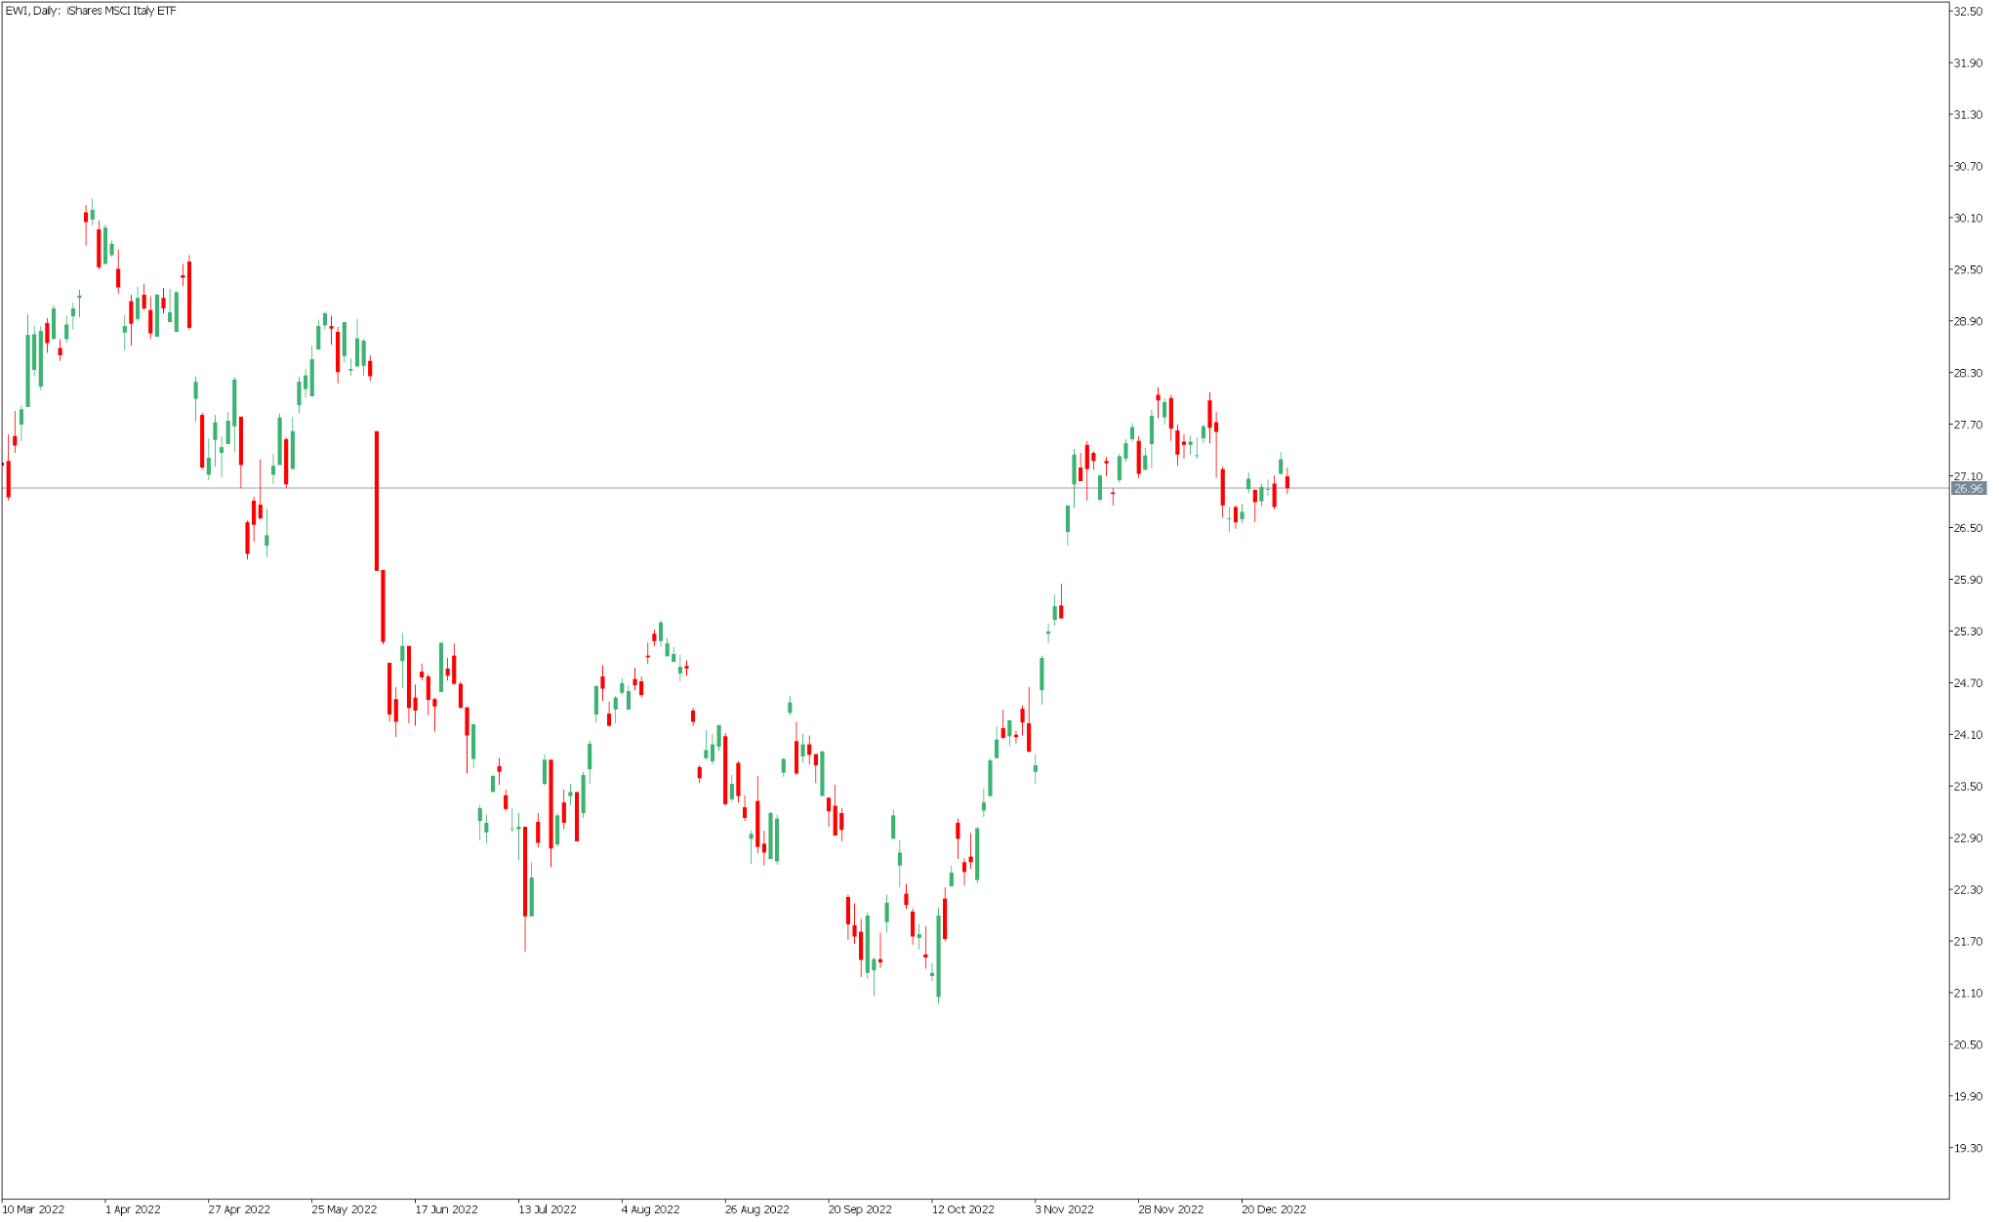Click the '13 Jul 2022' date label
The width and height of the screenshot is (1999, 1222).
point(548,1210)
